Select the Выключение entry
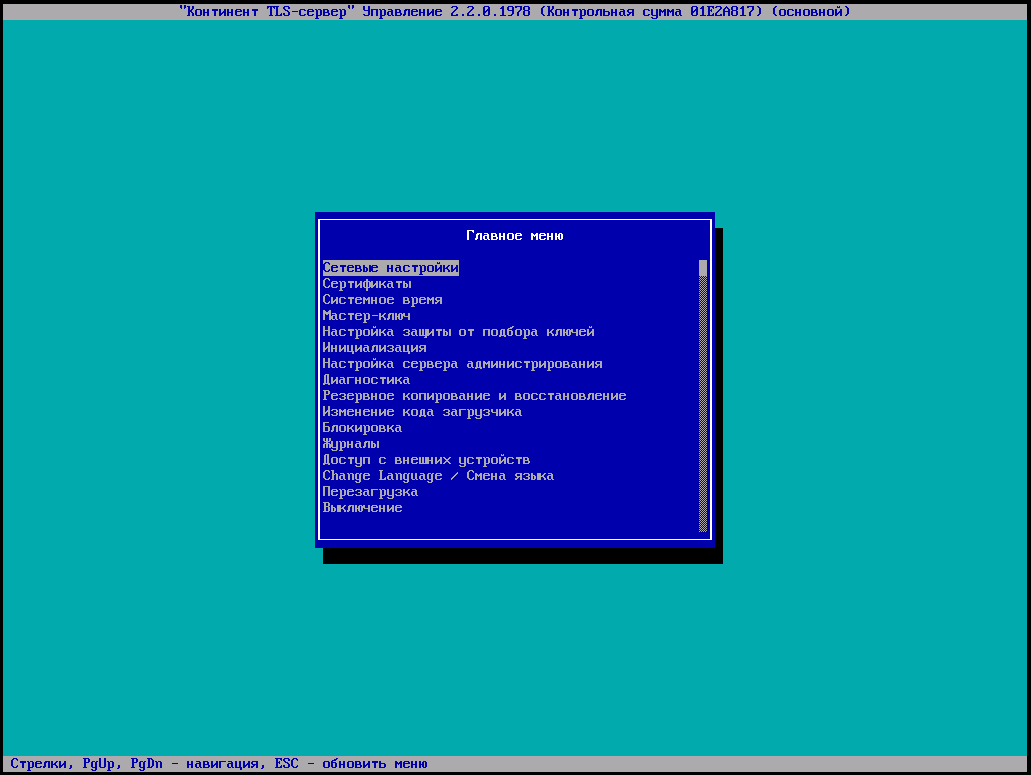The image size is (1031, 775). point(362,508)
